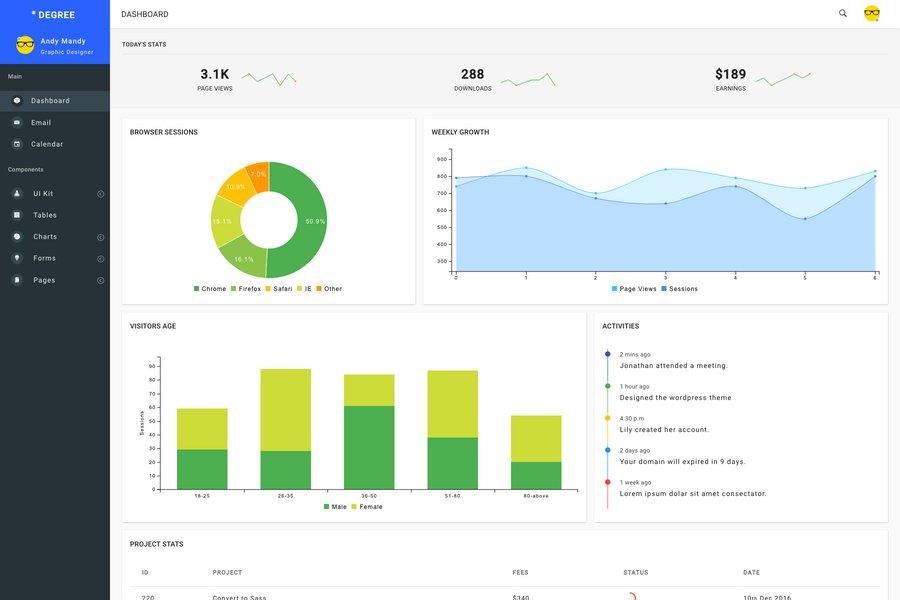Image resolution: width=900 pixels, height=600 pixels.
Task: Open the Forms icon in the sidebar
Action: 15,256
